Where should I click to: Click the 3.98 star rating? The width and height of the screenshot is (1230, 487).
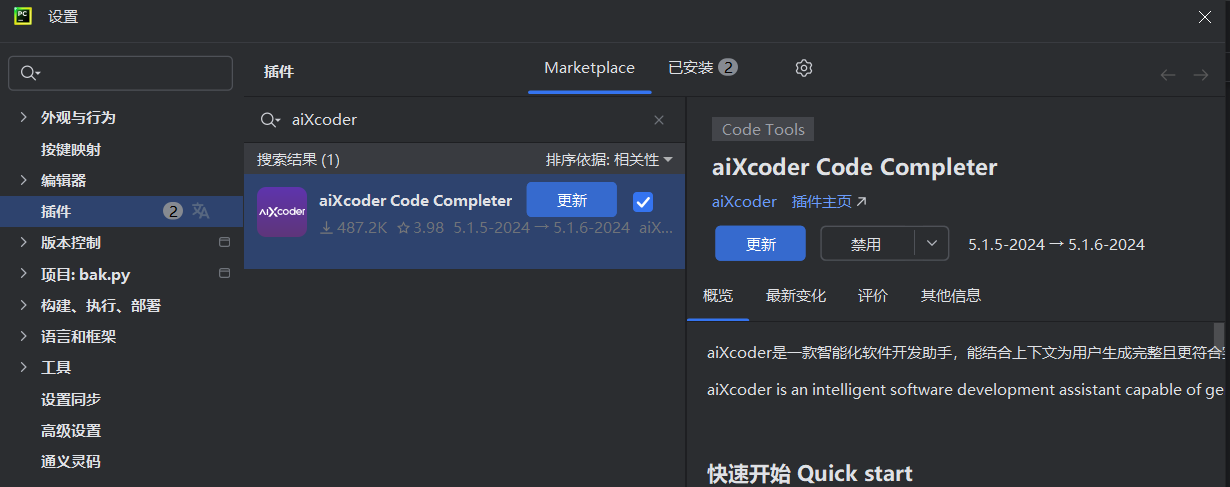(x=420, y=228)
